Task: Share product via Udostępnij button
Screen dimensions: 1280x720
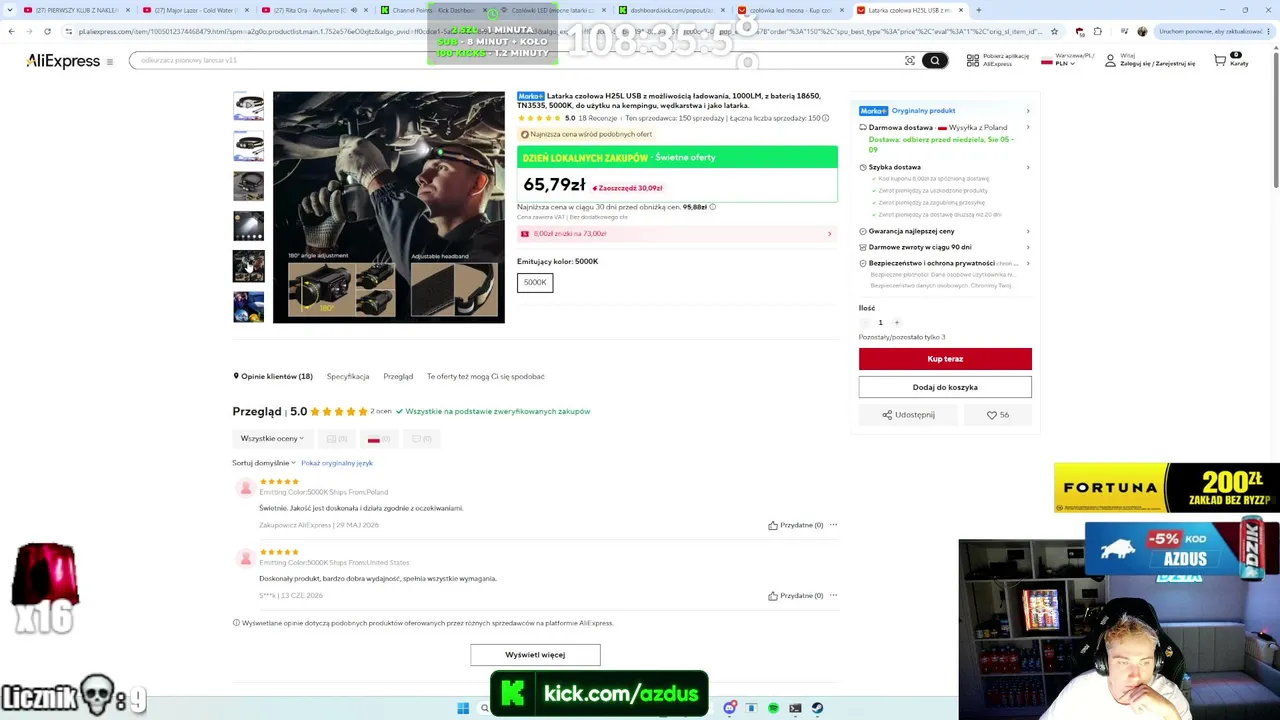Action: (x=908, y=415)
